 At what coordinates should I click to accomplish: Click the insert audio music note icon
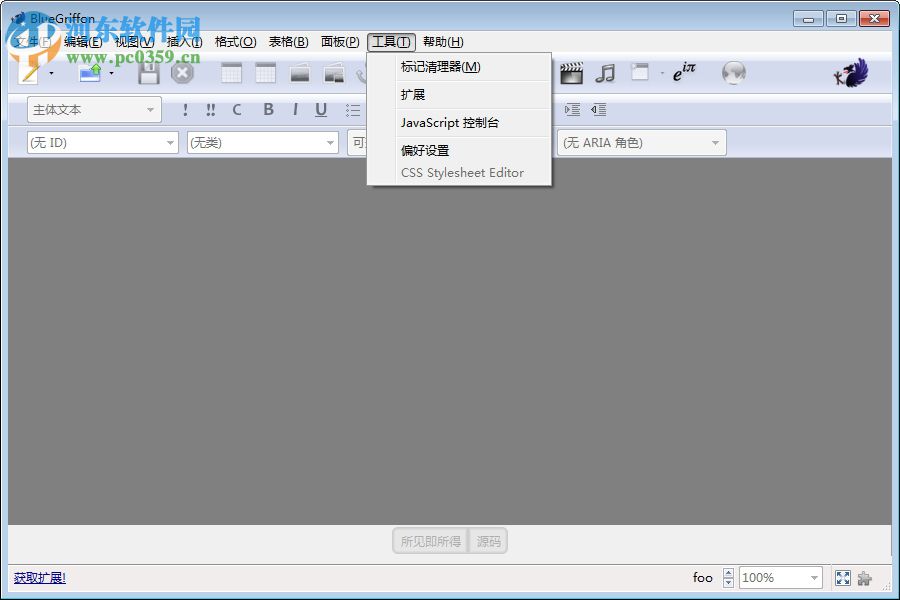pyautogui.click(x=603, y=72)
